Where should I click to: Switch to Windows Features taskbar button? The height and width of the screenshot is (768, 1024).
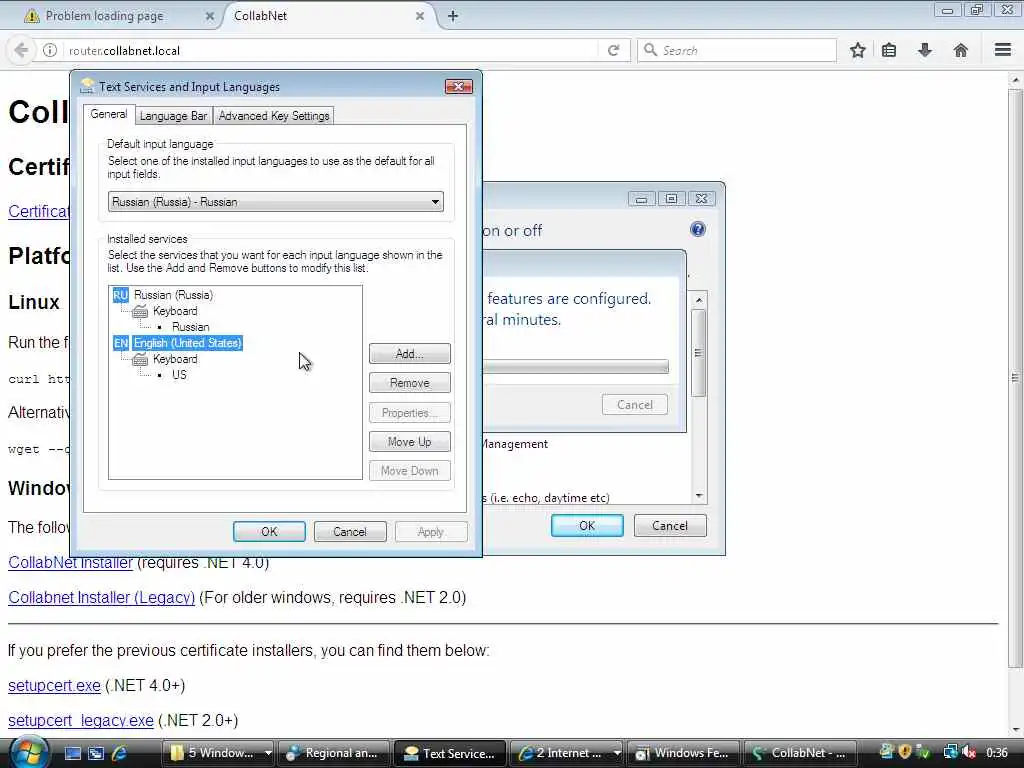point(683,753)
